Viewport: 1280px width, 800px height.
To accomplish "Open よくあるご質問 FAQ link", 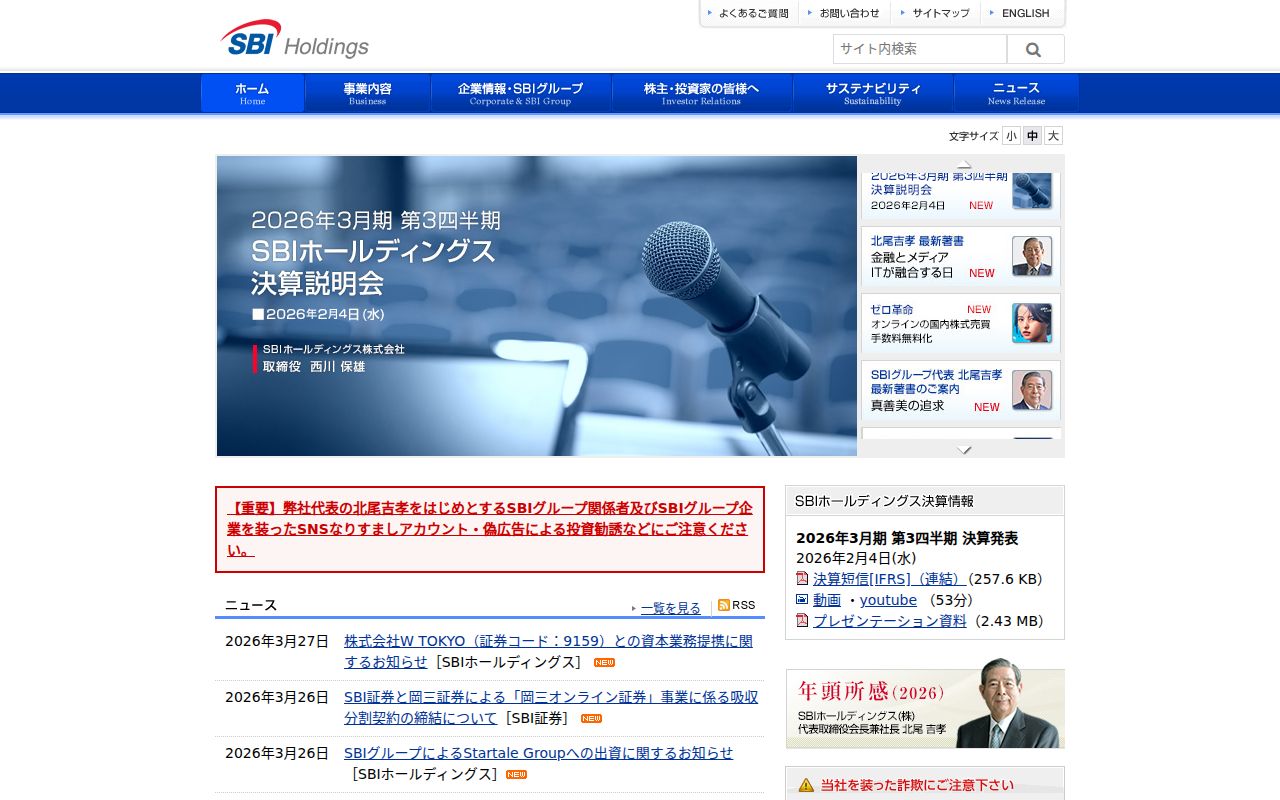I will 748,13.
